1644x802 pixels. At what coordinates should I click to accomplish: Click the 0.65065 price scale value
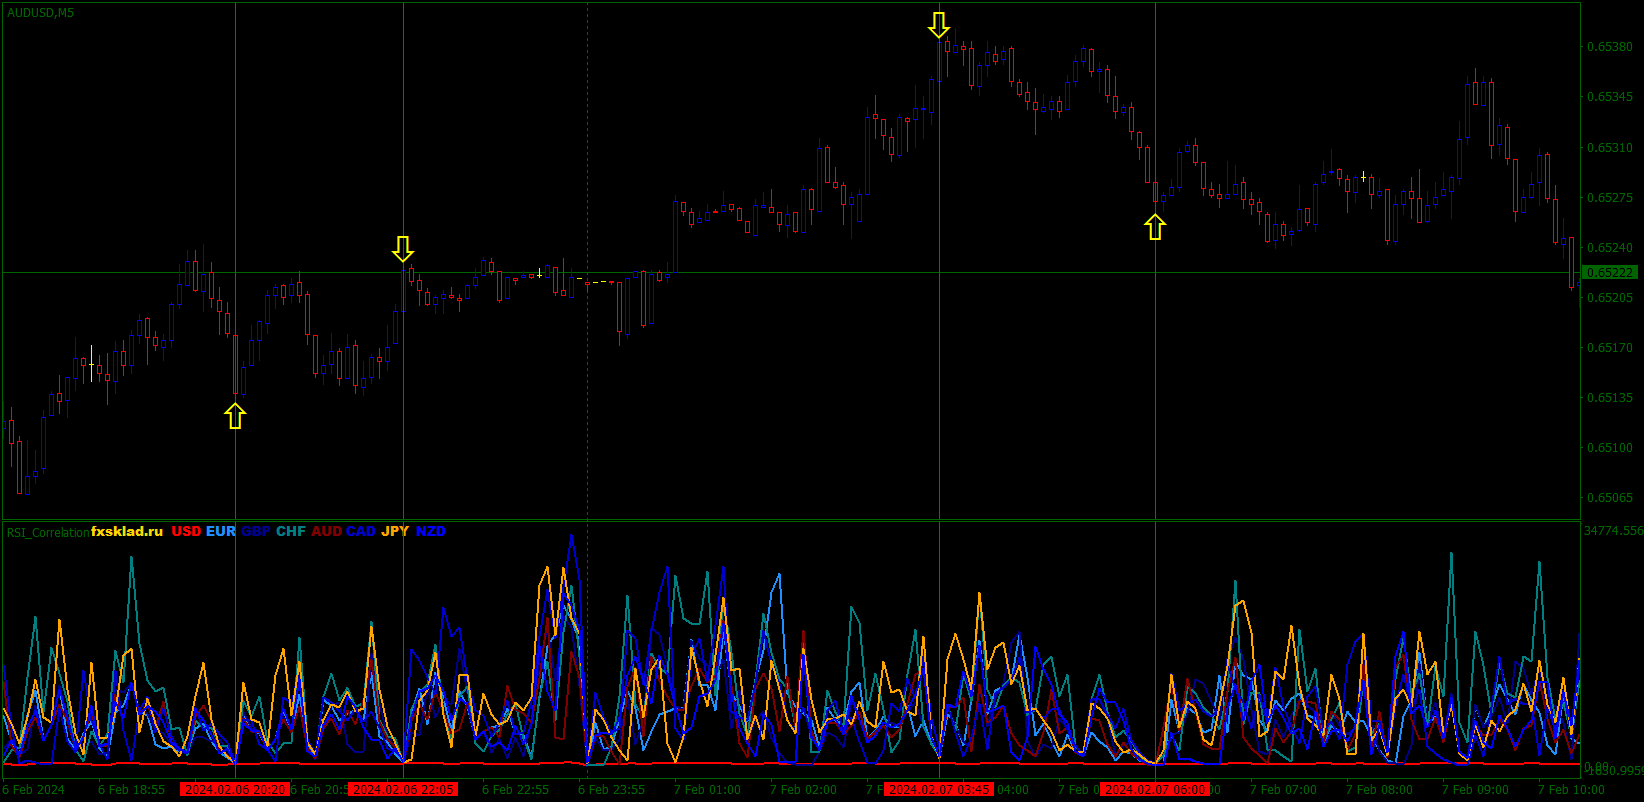click(x=1610, y=497)
